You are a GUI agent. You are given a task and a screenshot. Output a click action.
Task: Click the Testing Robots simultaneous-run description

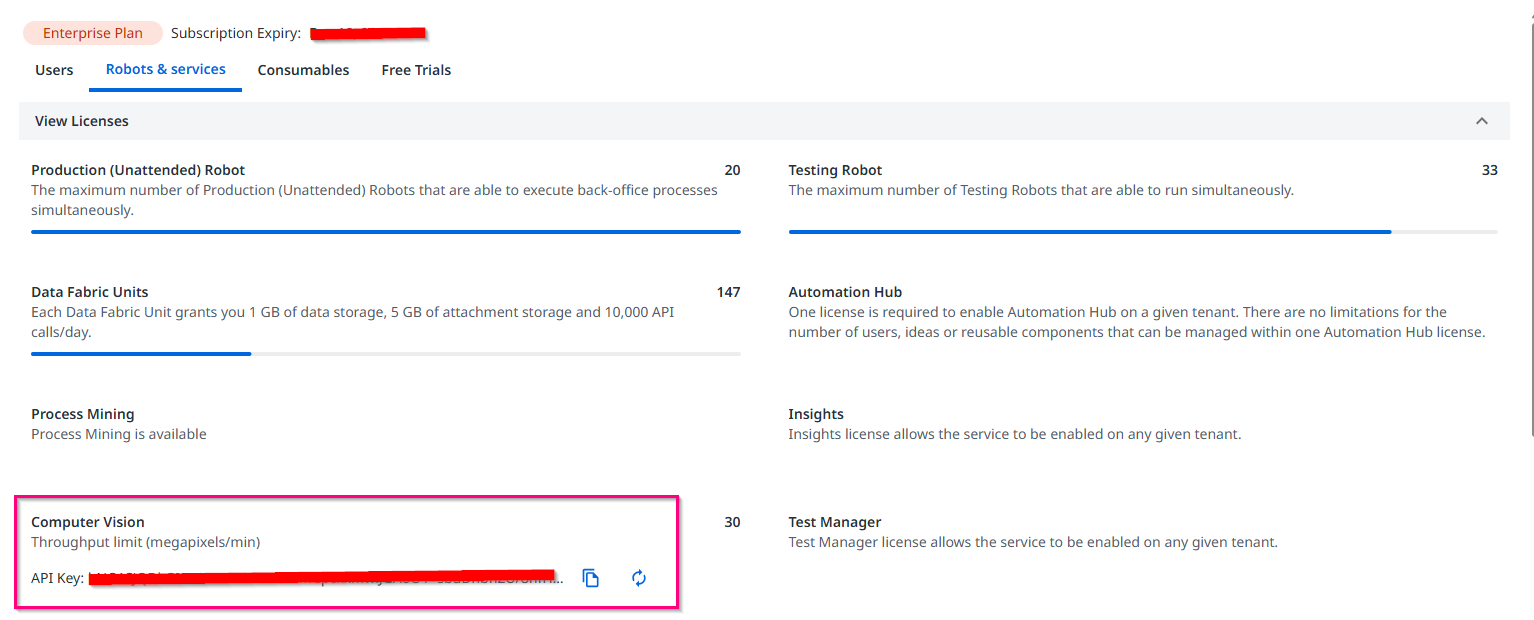coord(1041,190)
